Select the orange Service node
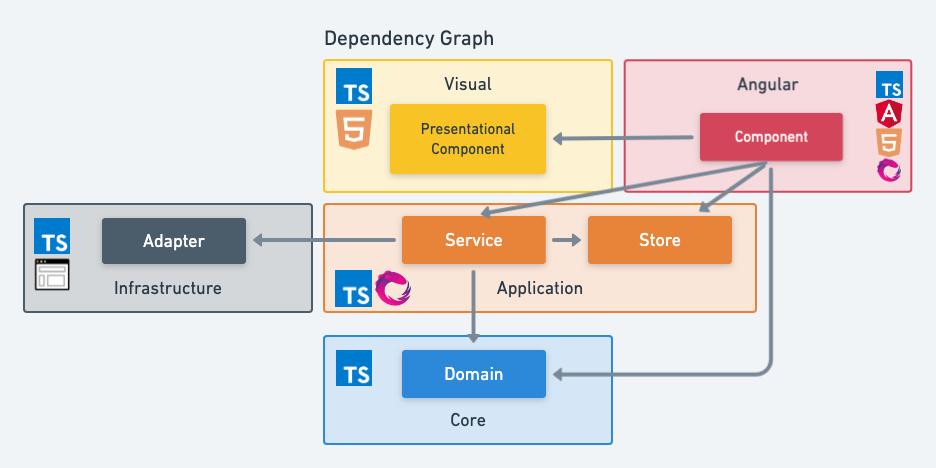 pyautogui.click(x=474, y=240)
